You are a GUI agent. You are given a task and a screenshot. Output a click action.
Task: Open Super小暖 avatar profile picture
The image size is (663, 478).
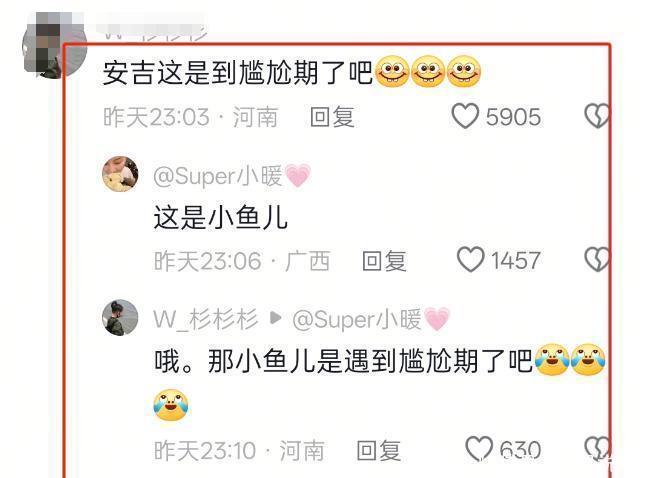point(120,174)
